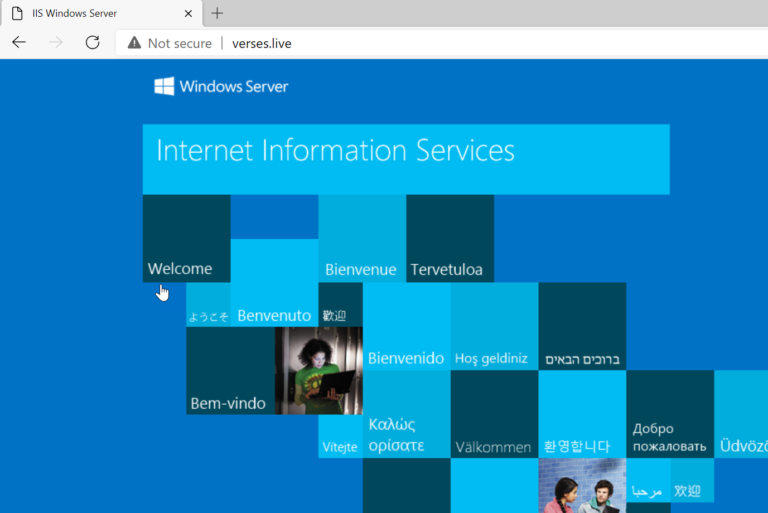Click the Bem-vindo tile
The image size is (768, 513).
[x=230, y=371]
